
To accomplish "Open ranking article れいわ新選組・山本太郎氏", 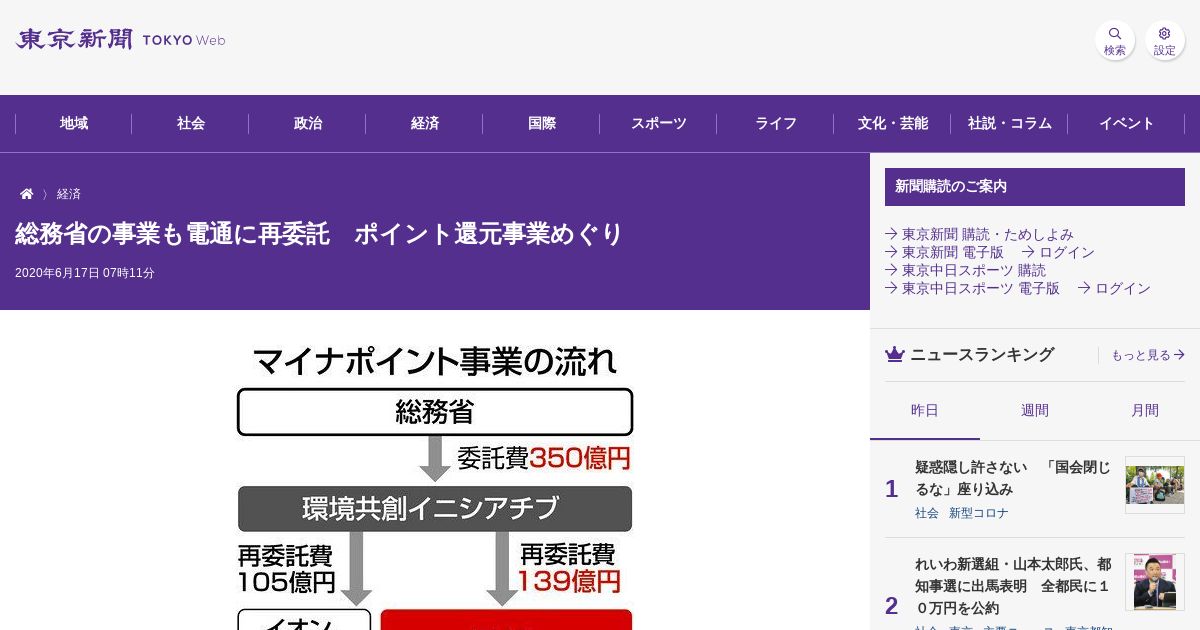I will pos(1012,586).
